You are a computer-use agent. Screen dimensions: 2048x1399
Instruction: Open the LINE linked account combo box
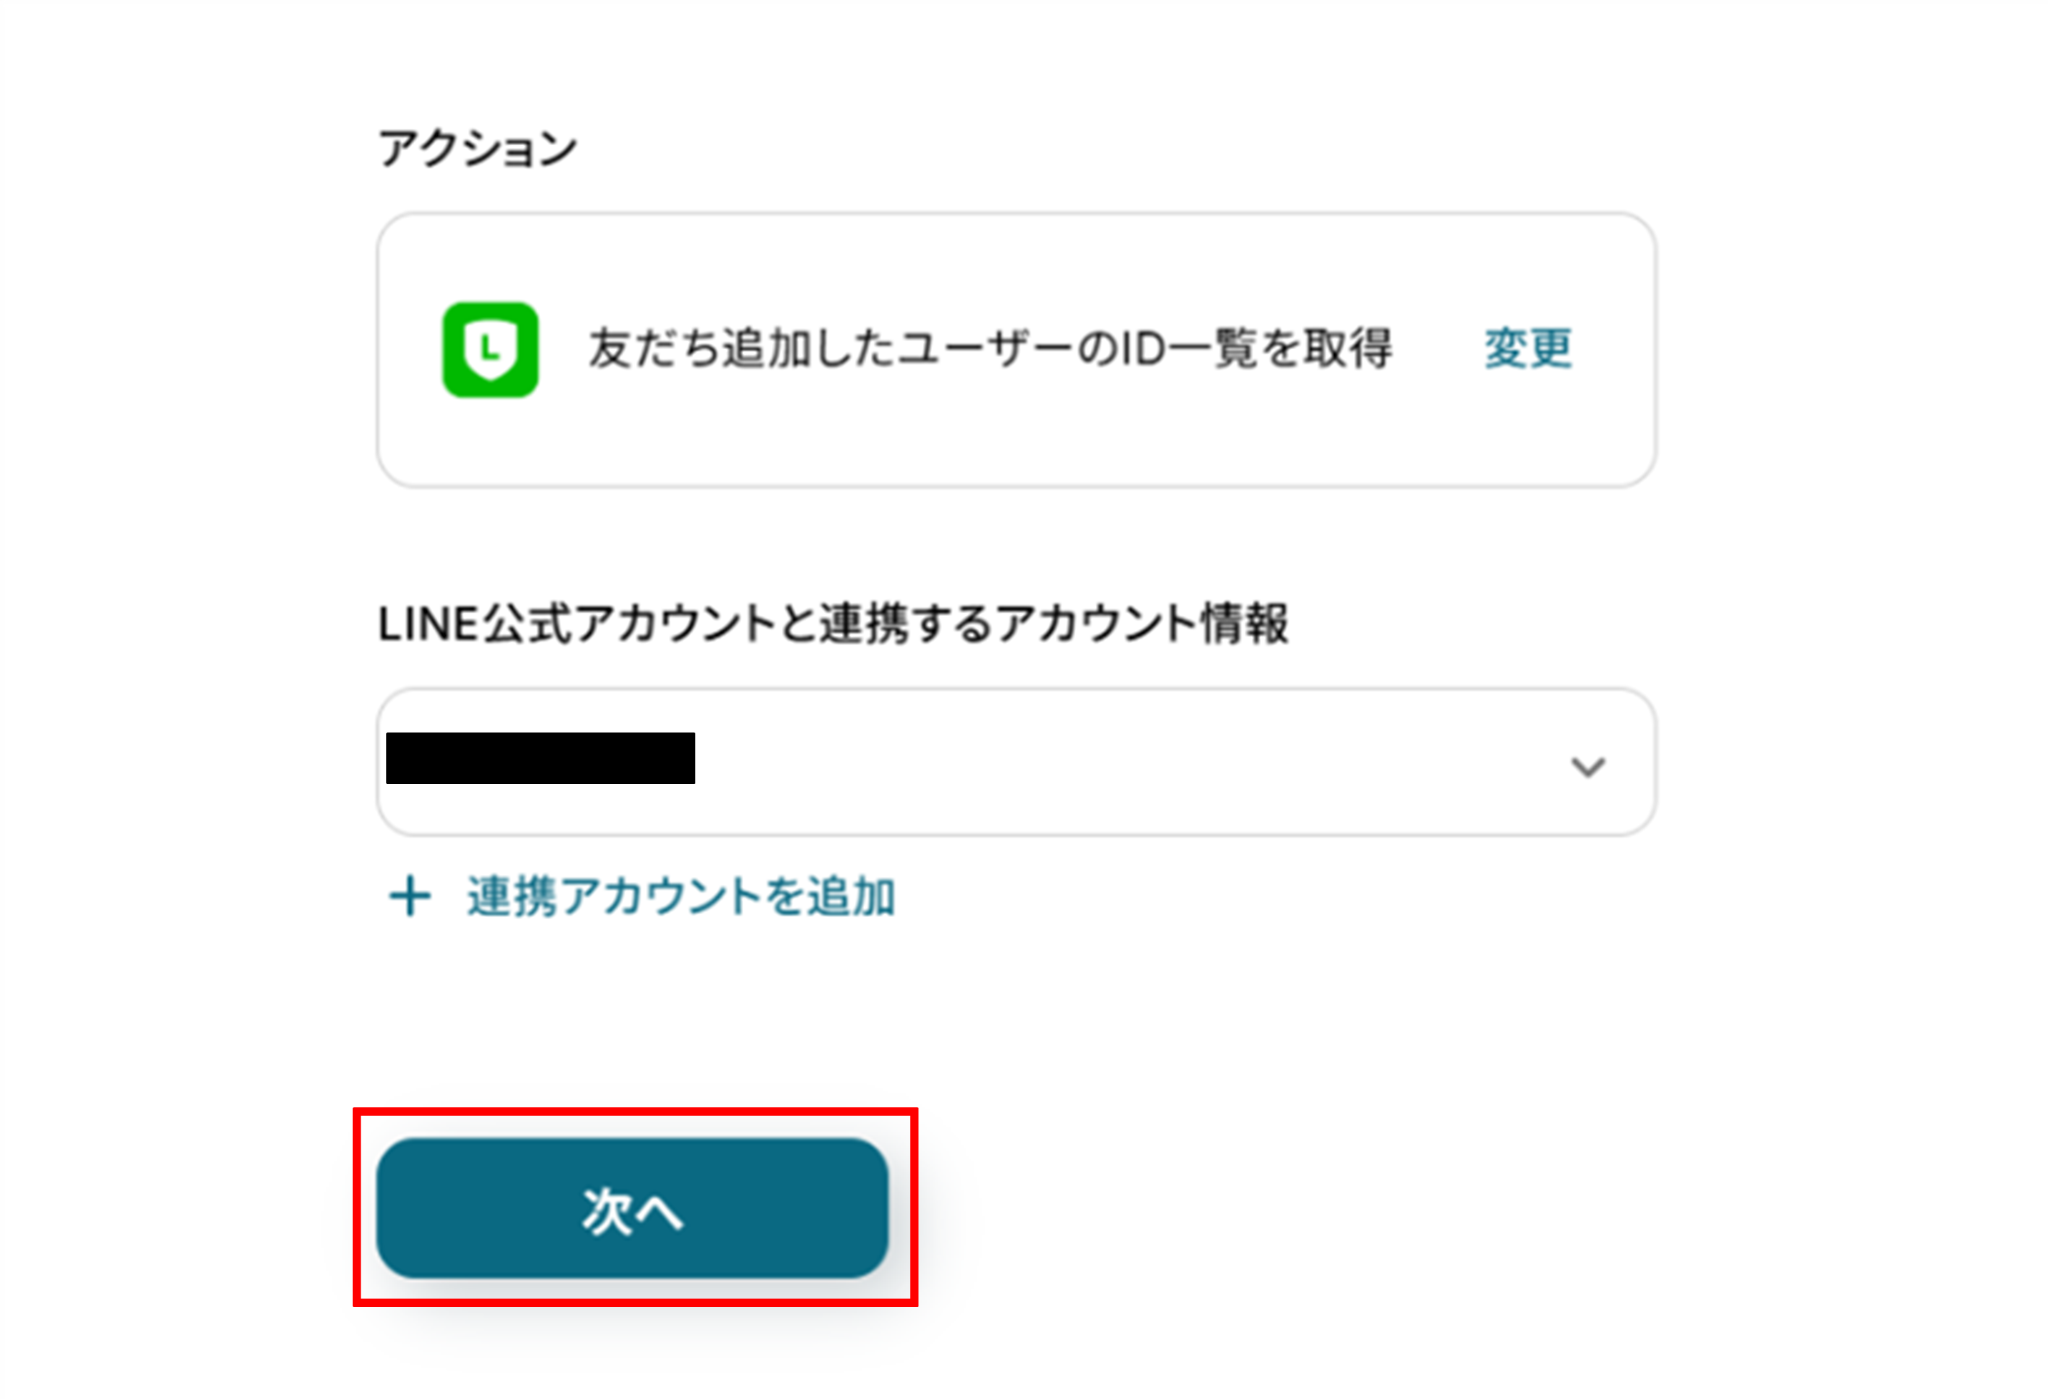1015,762
